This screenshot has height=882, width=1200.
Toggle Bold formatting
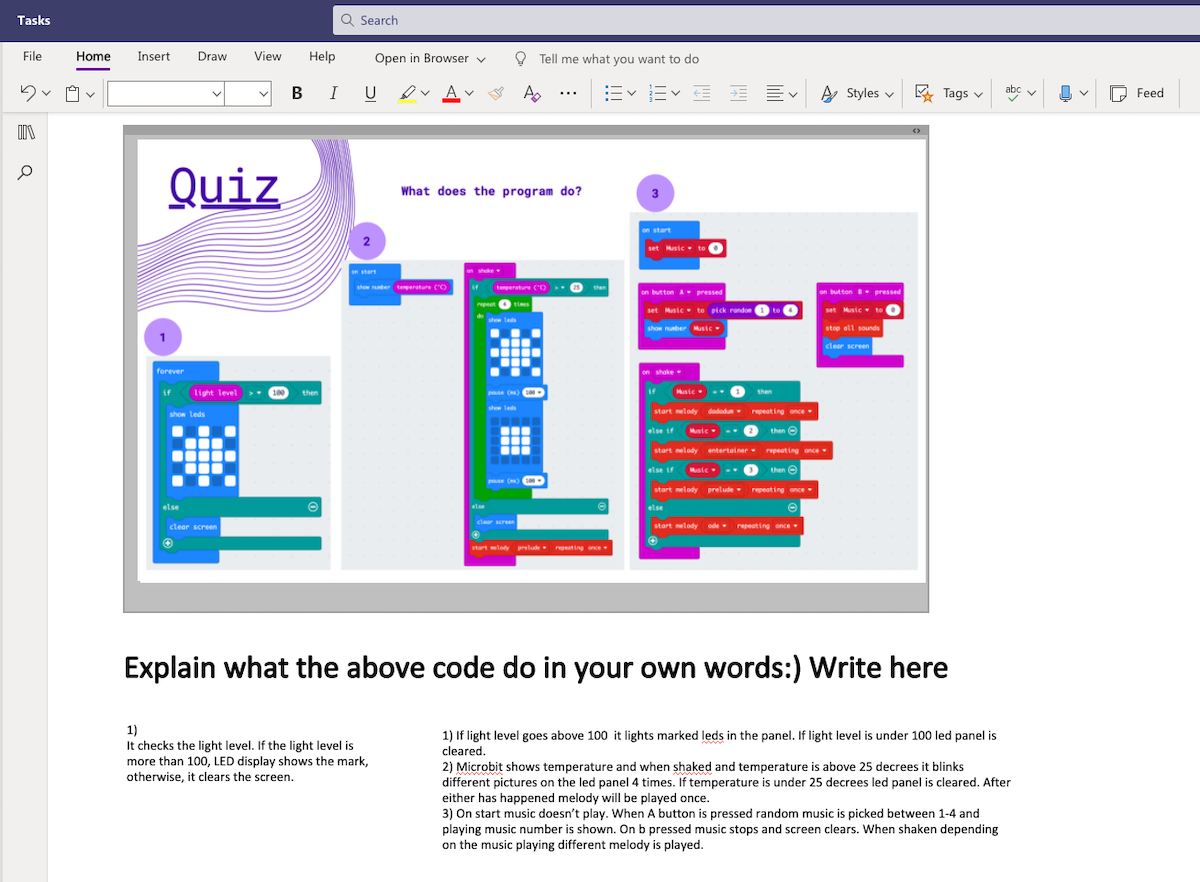297,93
